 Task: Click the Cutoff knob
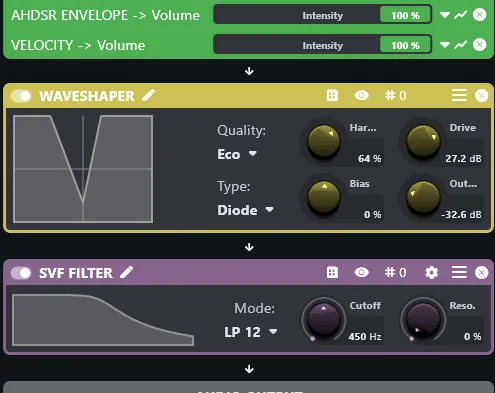[323, 319]
